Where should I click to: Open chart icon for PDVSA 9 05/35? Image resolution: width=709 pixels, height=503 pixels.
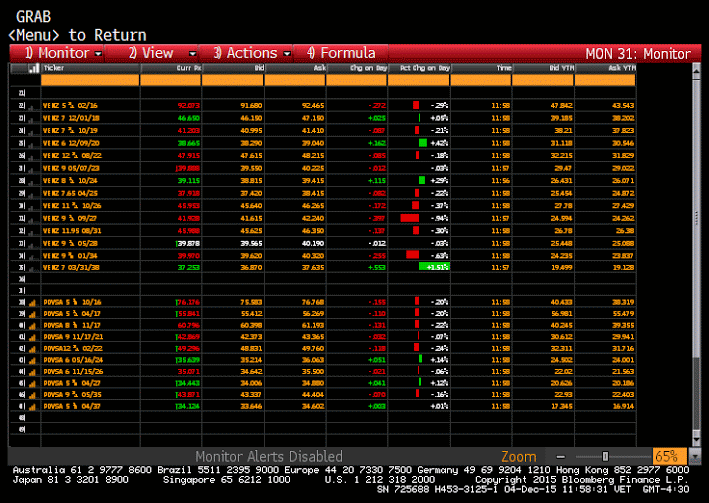pyautogui.click(x=32, y=395)
